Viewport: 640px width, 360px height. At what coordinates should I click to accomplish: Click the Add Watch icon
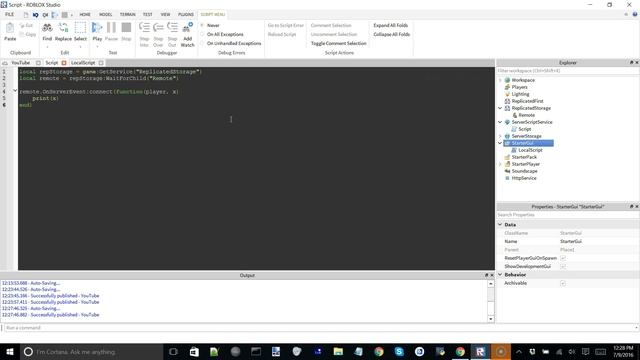point(187,28)
